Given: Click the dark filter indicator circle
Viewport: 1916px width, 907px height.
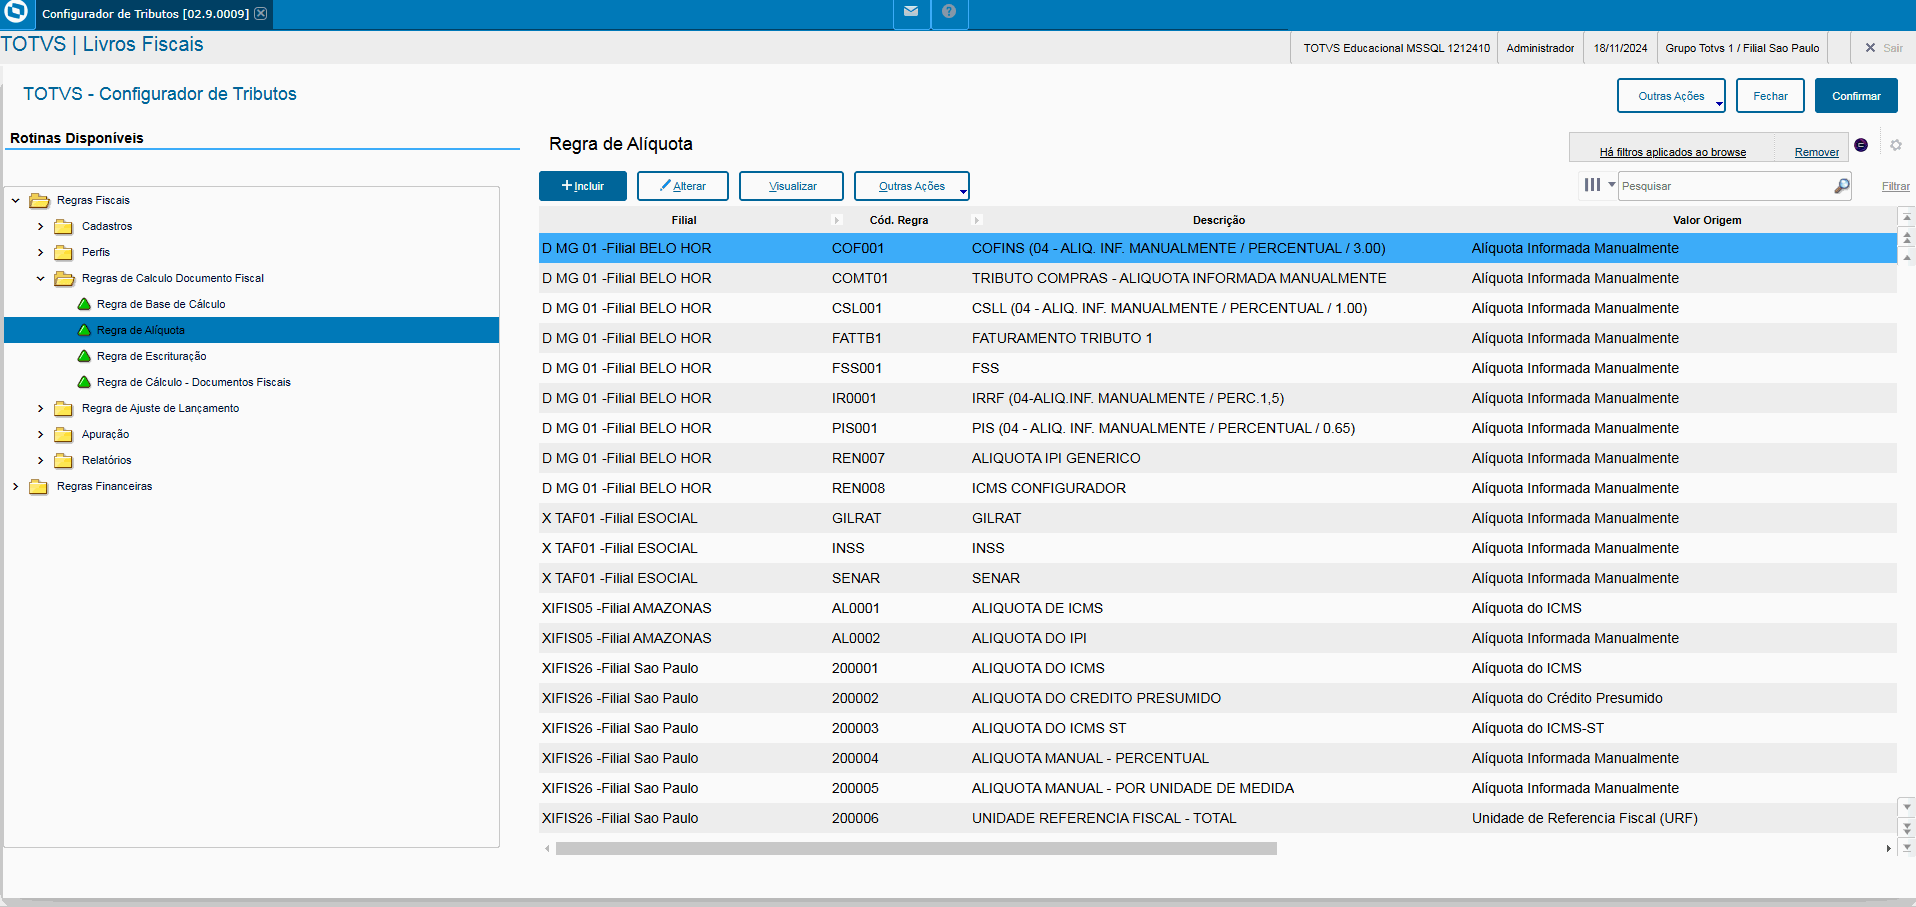Looking at the screenshot, I should click(1861, 145).
